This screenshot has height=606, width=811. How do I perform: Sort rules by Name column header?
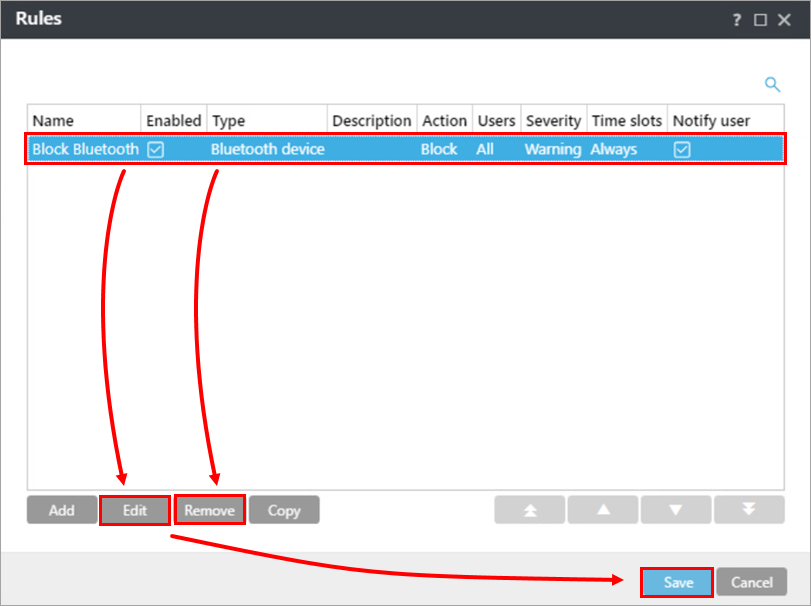click(x=53, y=120)
